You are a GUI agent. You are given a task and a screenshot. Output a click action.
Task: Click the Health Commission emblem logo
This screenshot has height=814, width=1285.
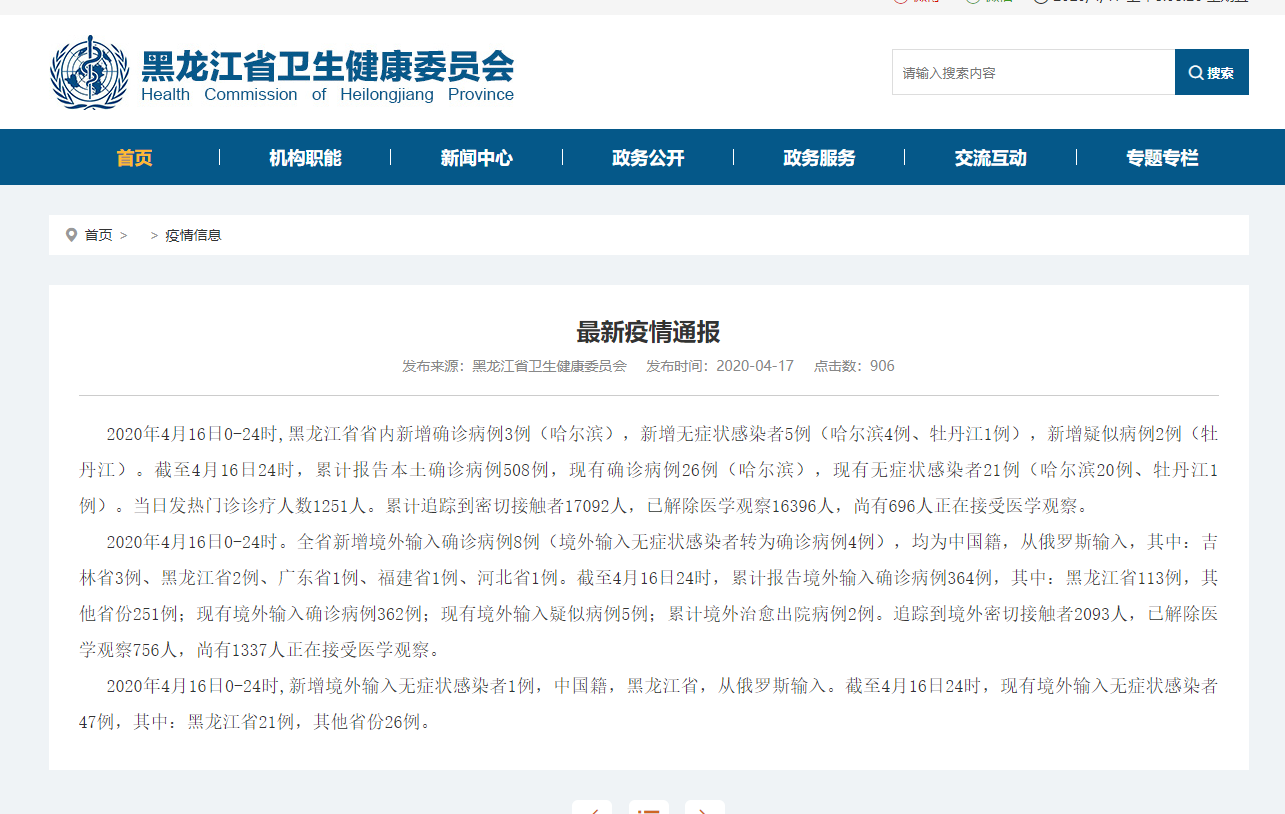point(90,72)
